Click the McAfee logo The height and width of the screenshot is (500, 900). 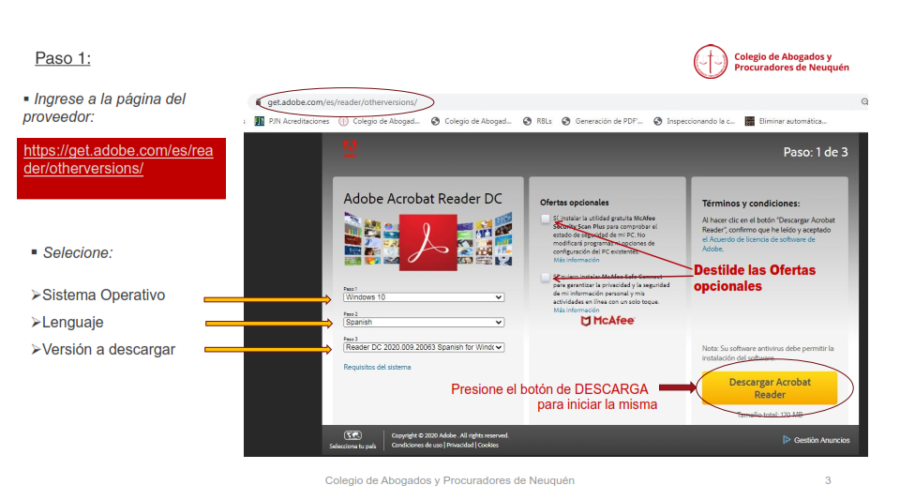pos(607,321)
